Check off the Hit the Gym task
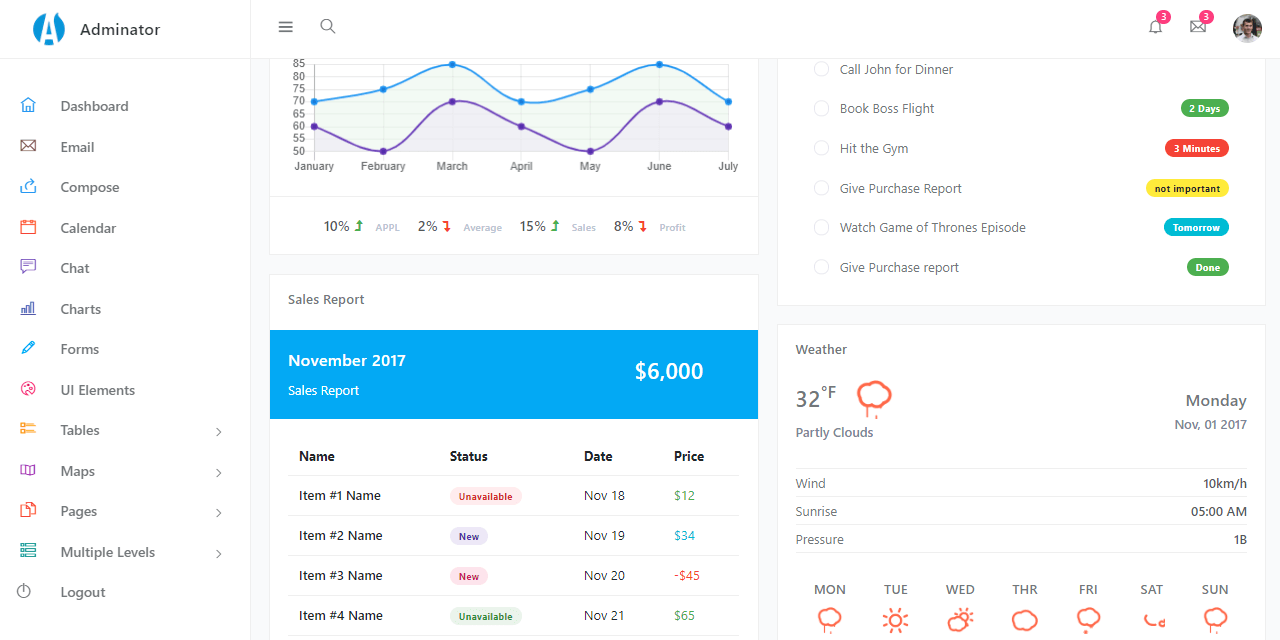Screen dimensions: 1280x640 point(821,148)
